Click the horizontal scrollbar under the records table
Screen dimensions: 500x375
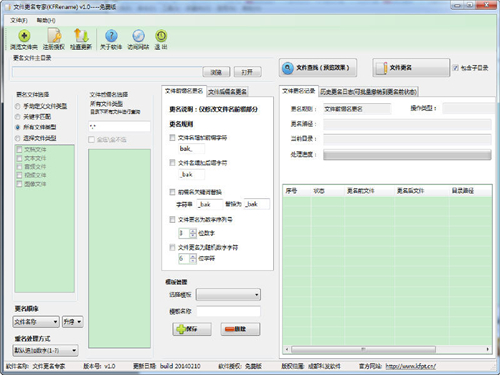(363, 349)
